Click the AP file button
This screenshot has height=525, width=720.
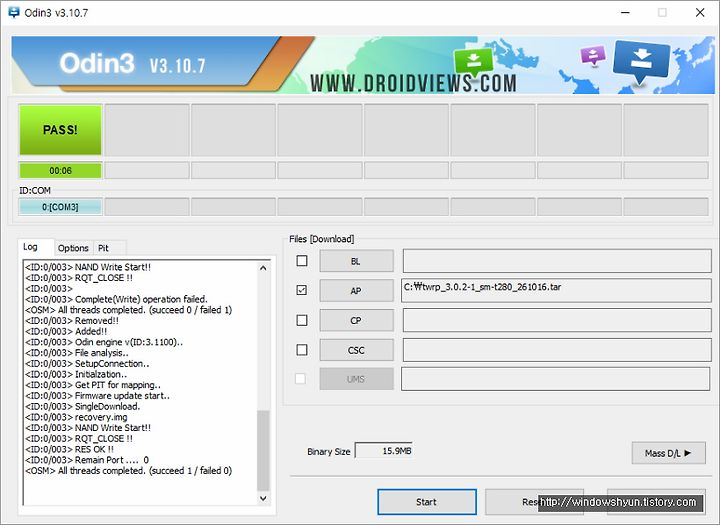coord(356,290)
